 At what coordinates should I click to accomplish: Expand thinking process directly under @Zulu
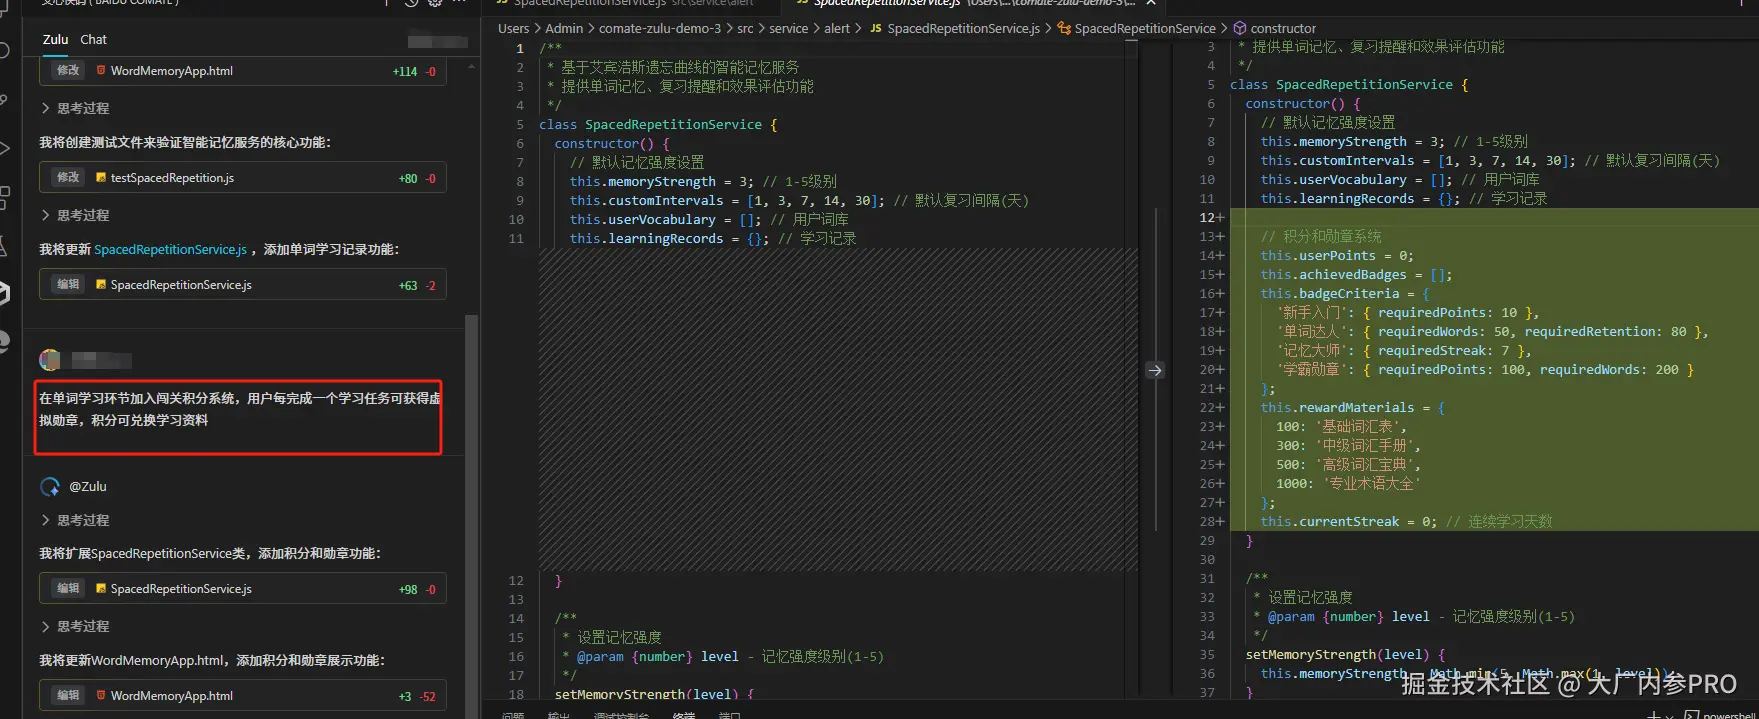[75, 520]
